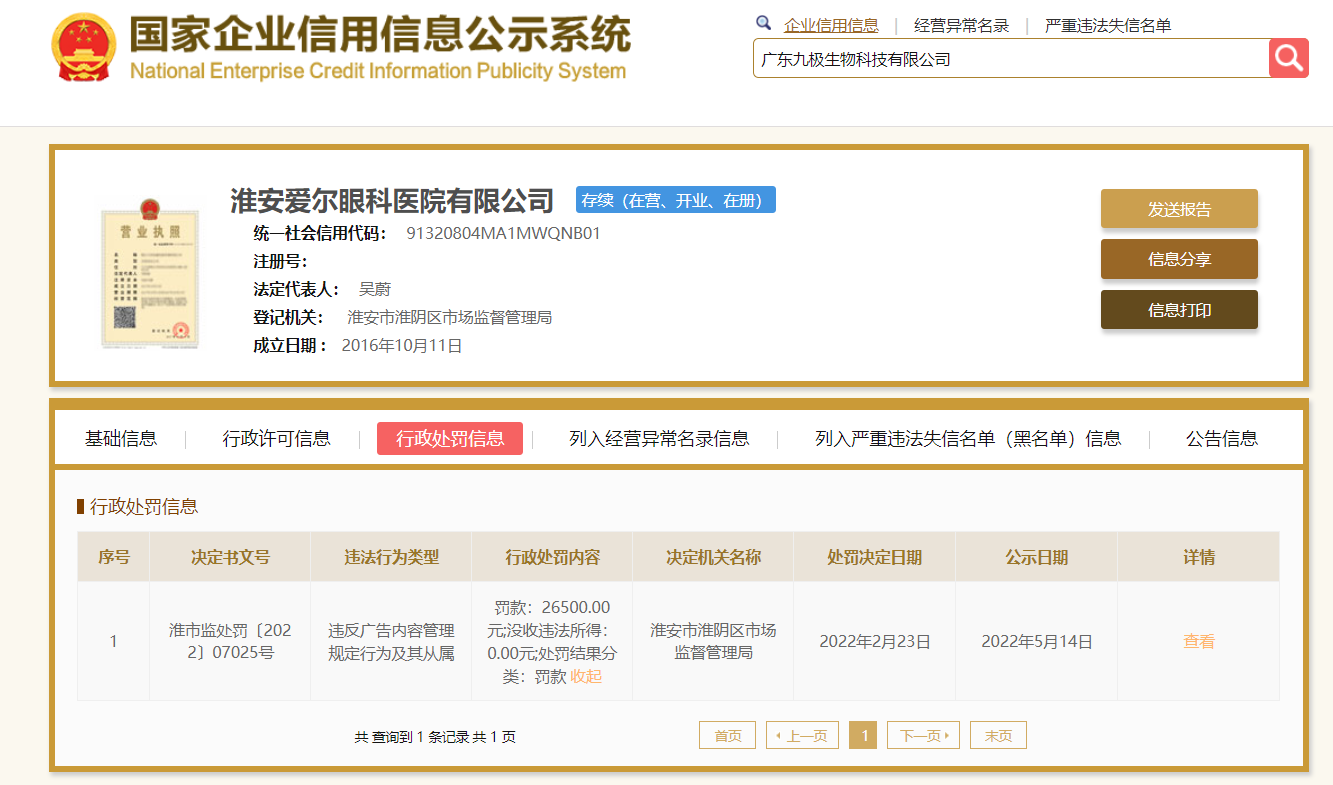Jump to 末页 of results
This screenshot has height=785, width=1333.
coord(998,736)
